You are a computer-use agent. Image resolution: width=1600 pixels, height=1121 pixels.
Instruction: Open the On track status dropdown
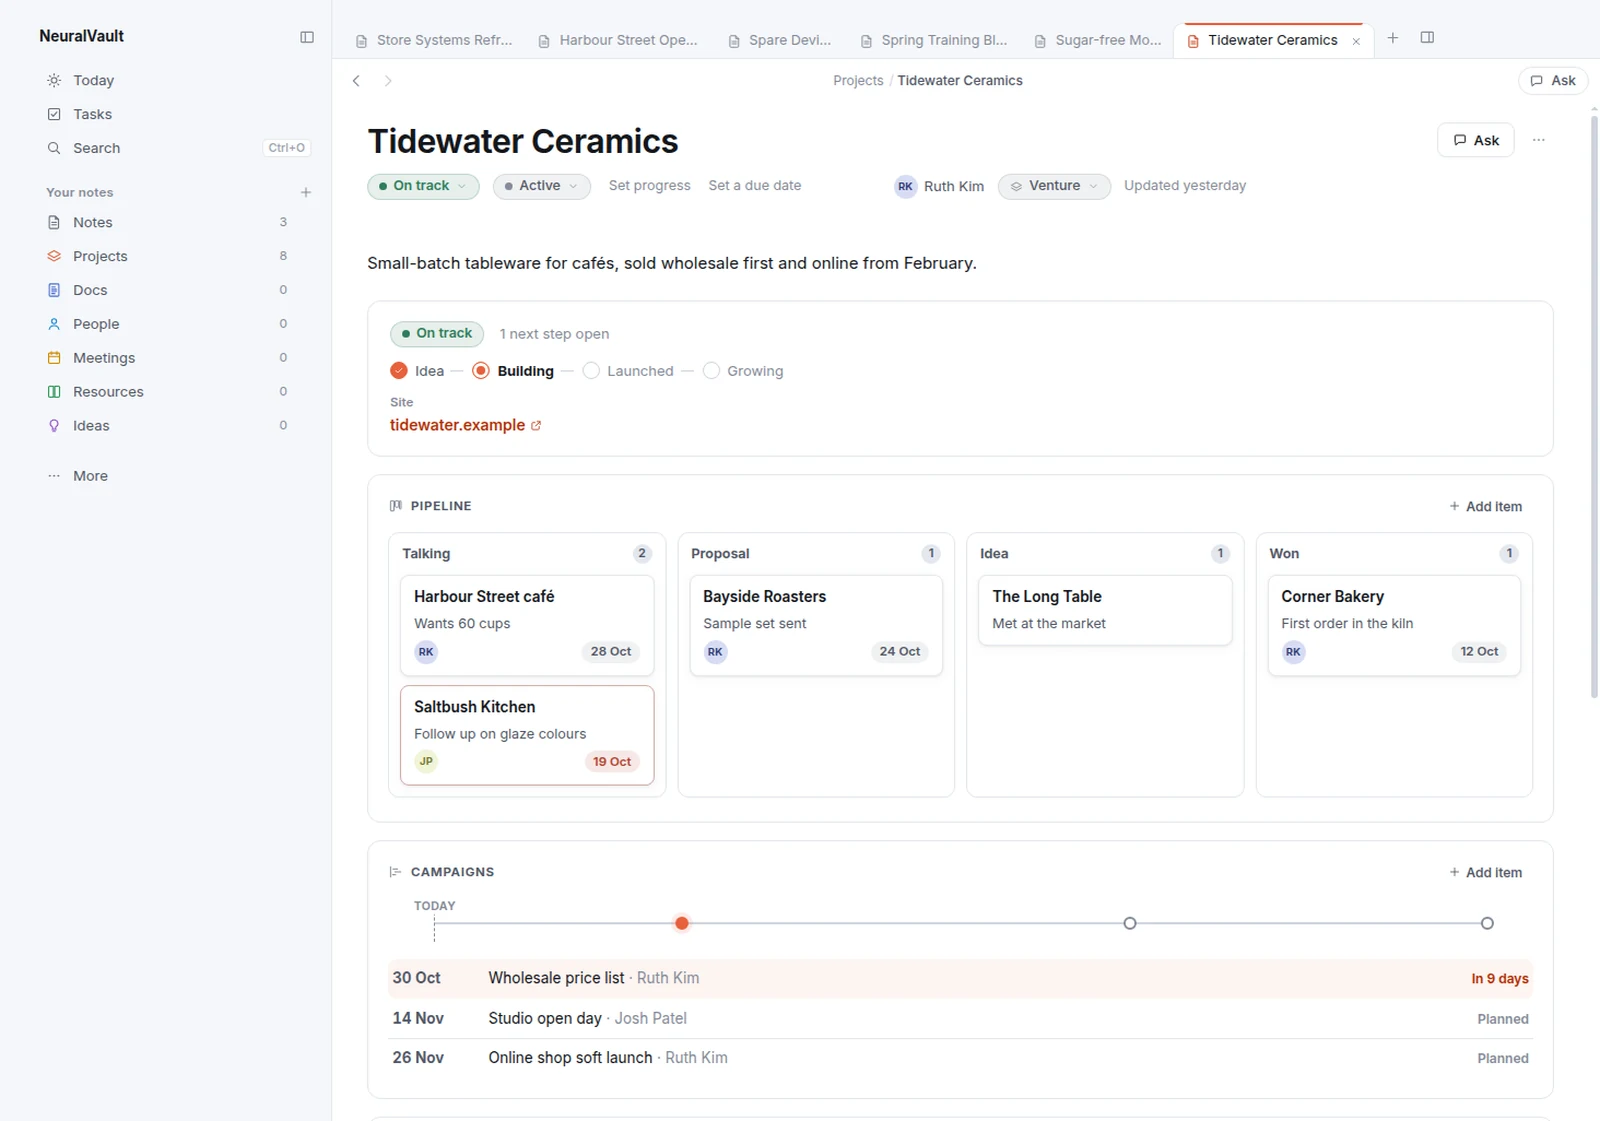pyautogui.click(x=423, y=186)
